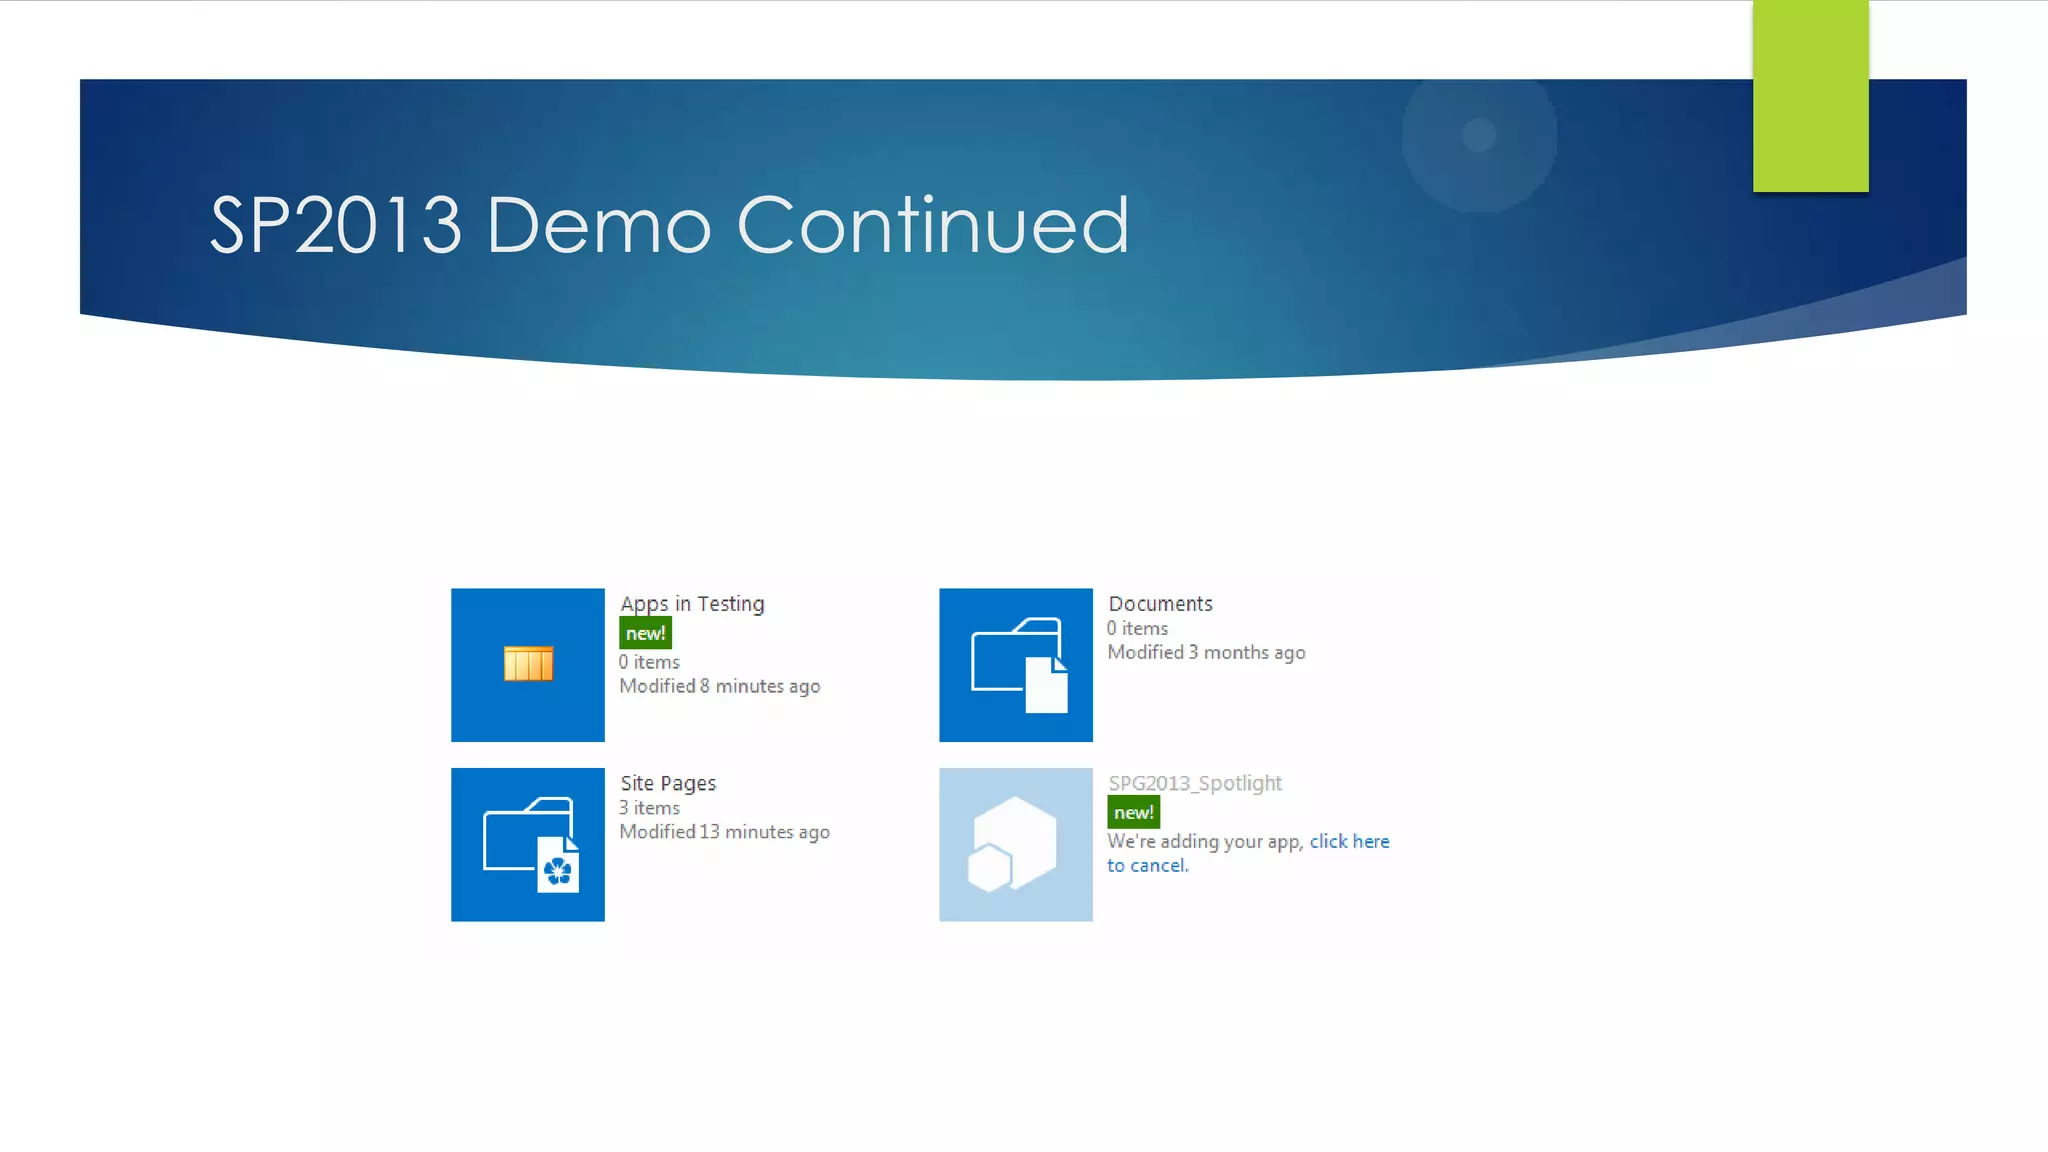
Task: Select the SPG2013_Spotlight app tile icon
Action: (x=1016, y=845)
